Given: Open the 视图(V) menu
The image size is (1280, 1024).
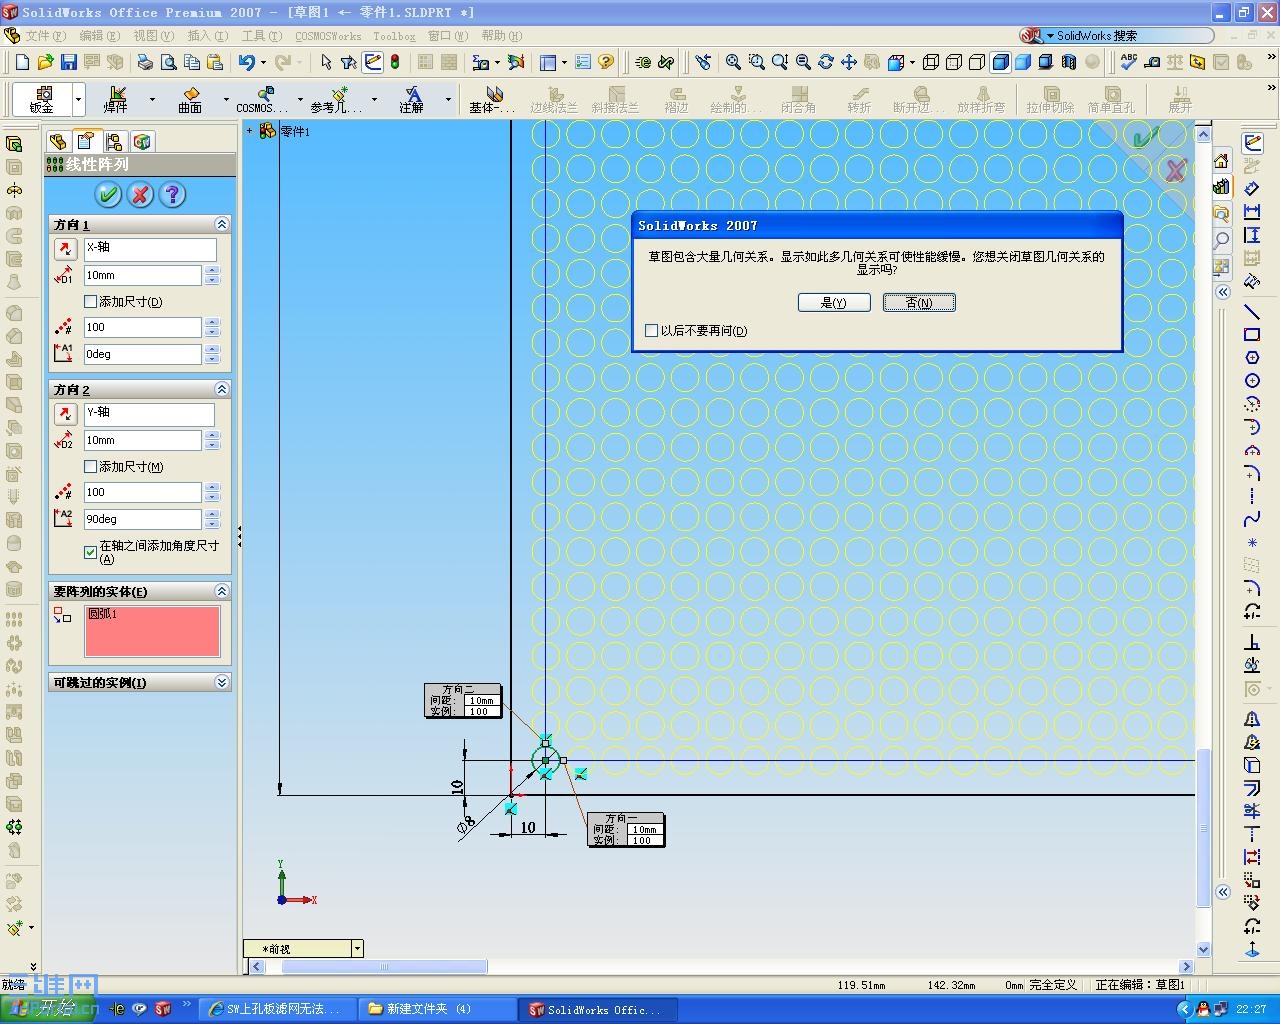Looking at the screenshot, I should tap(153, 36).
